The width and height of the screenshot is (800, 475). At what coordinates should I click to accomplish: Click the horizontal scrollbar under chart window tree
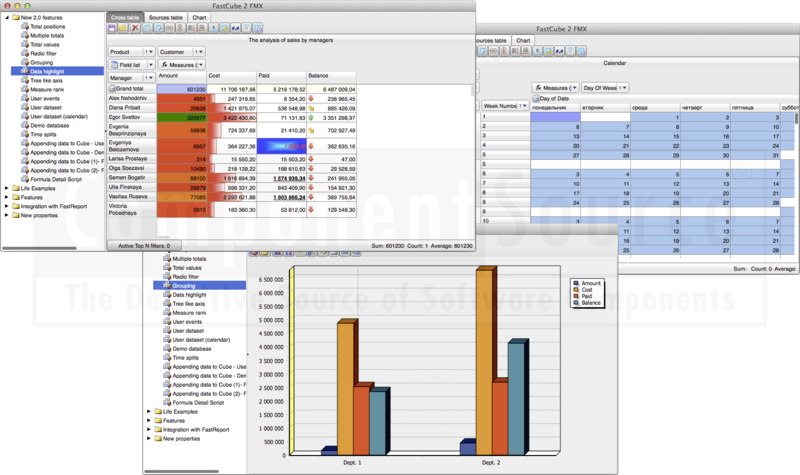182,471
